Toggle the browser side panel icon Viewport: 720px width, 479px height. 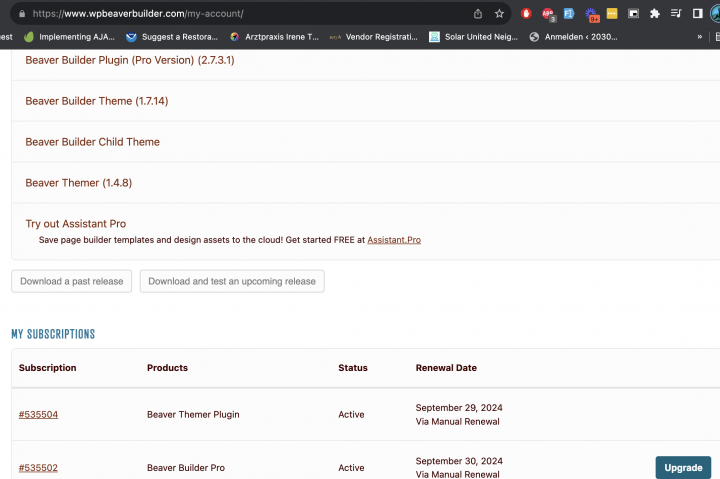tap(698, 14)
